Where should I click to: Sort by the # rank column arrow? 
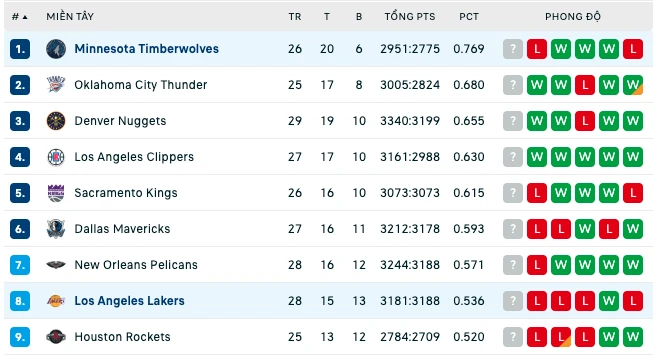[x=25, y=17]
